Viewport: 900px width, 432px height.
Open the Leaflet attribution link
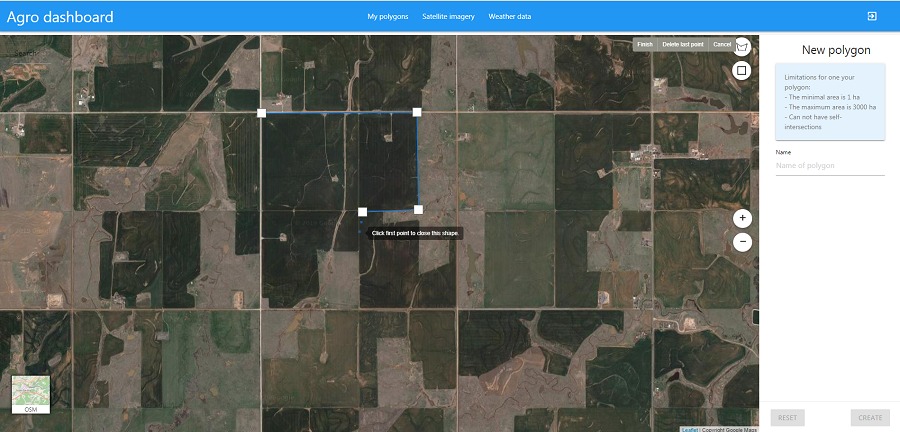point(690,429)
